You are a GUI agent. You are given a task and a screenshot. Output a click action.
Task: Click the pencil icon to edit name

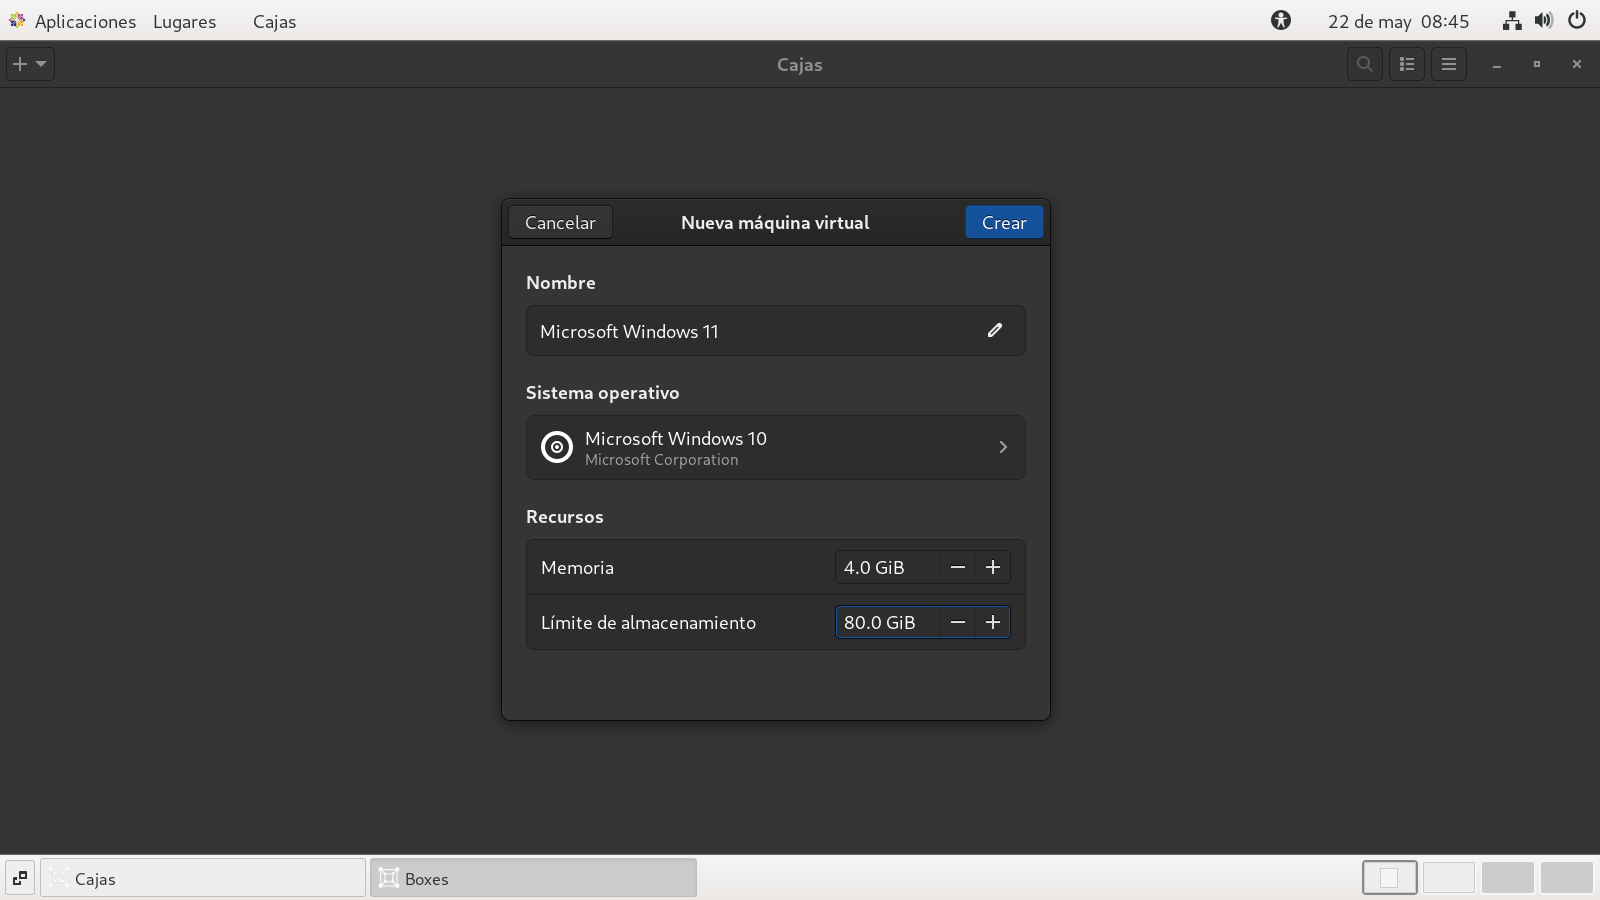994,331
